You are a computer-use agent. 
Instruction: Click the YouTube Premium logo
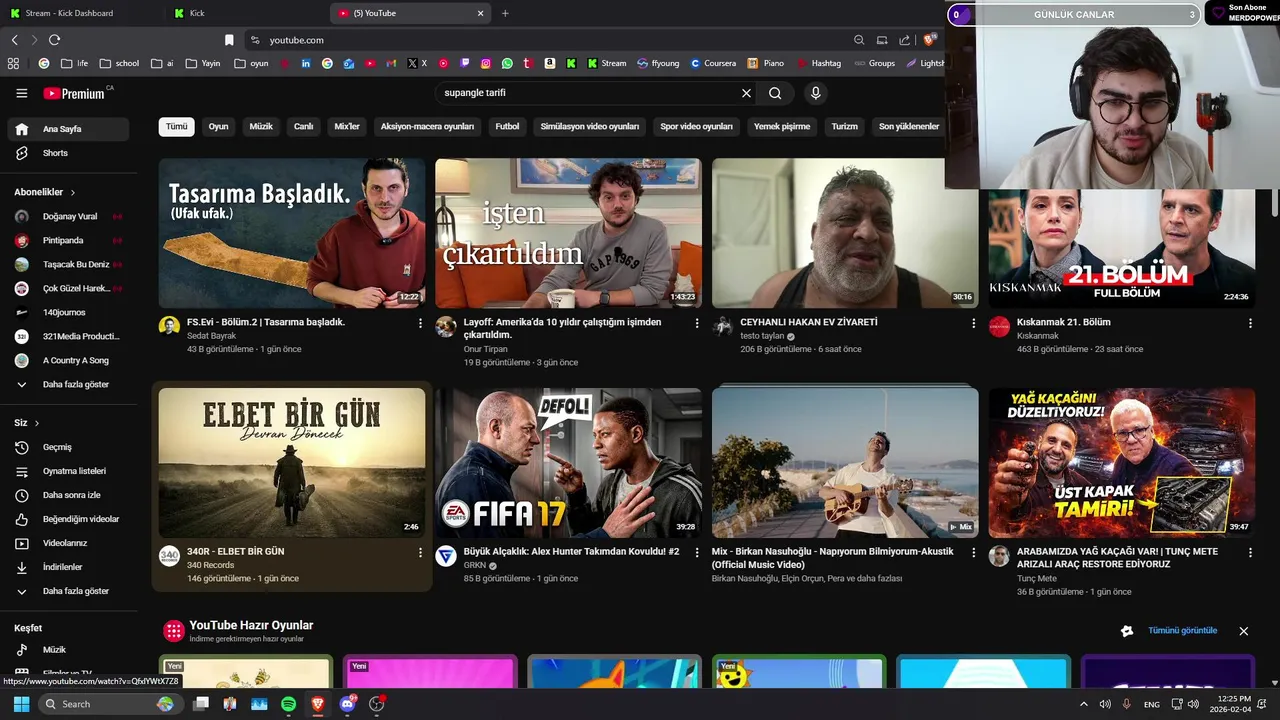click(x=74, y=93)
